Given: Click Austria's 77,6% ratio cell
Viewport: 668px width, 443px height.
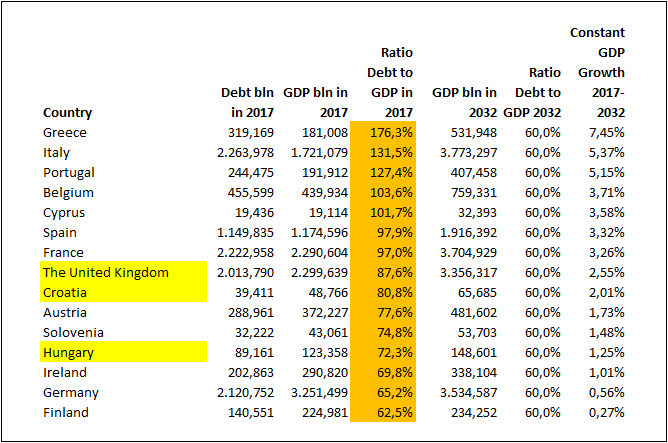Looking at the screenshot, I should (x=393, y=312).
